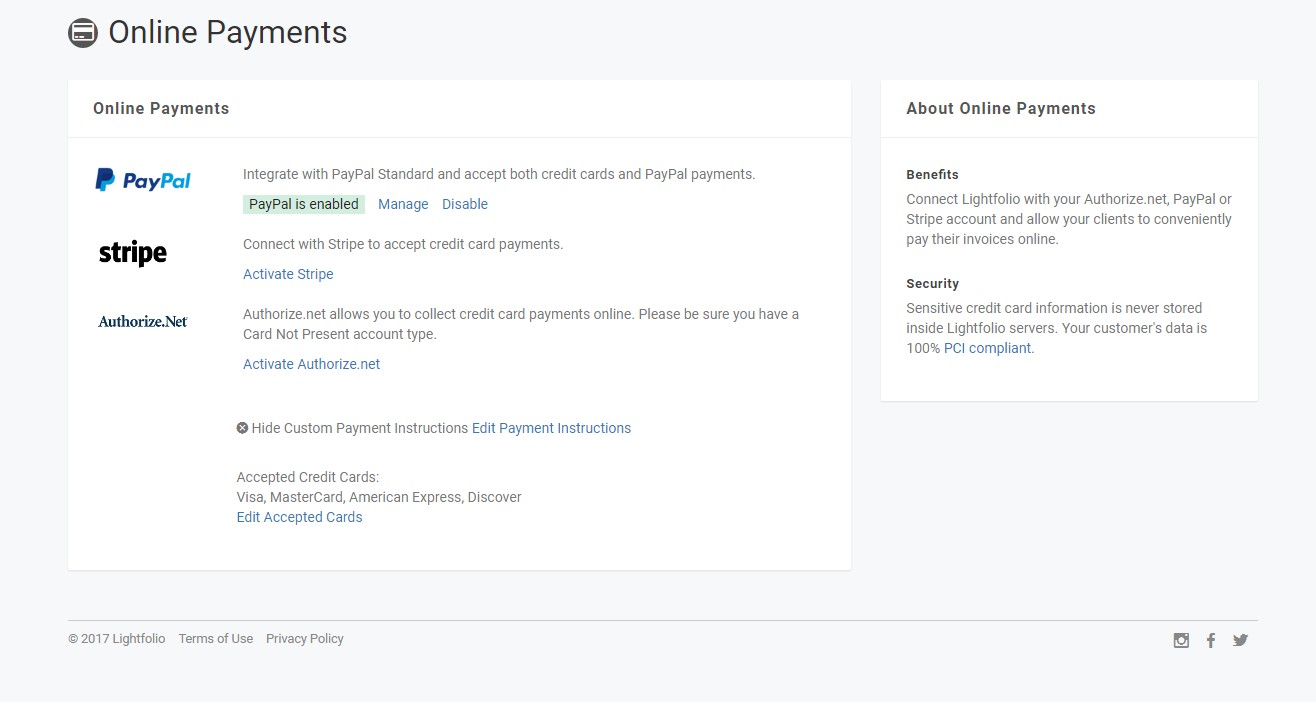Viewport: 1316px width, 702px height.
Task: Click the Stripe logo
Action: pyautogui.click(x=133, y=253)
